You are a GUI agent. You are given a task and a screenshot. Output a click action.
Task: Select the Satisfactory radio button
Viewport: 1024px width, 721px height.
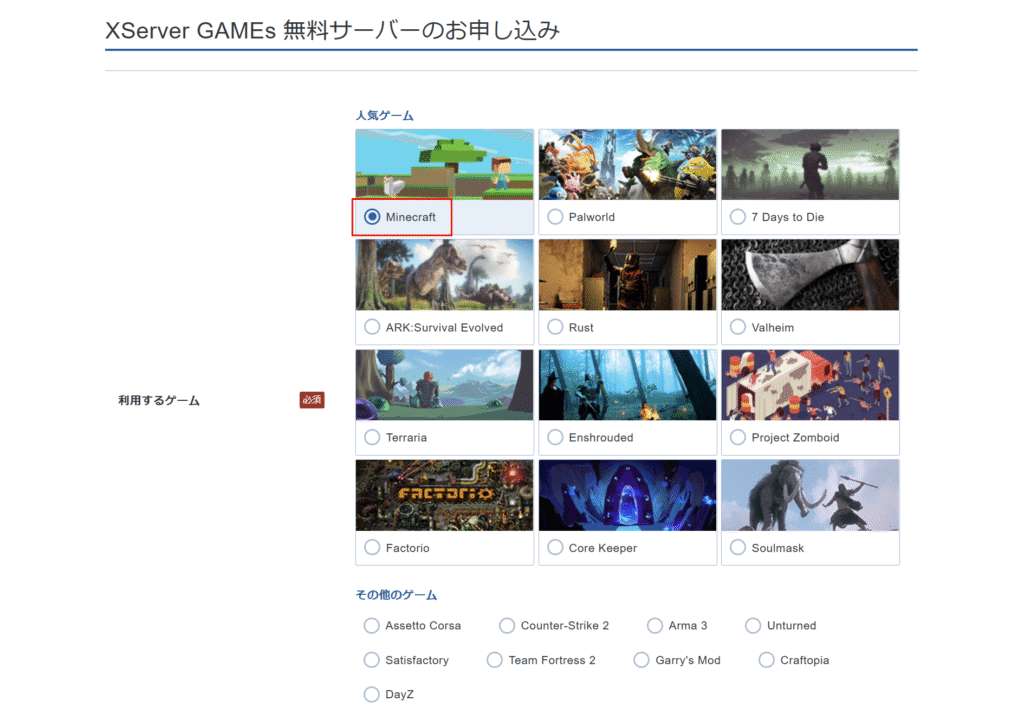coord(372,660)
